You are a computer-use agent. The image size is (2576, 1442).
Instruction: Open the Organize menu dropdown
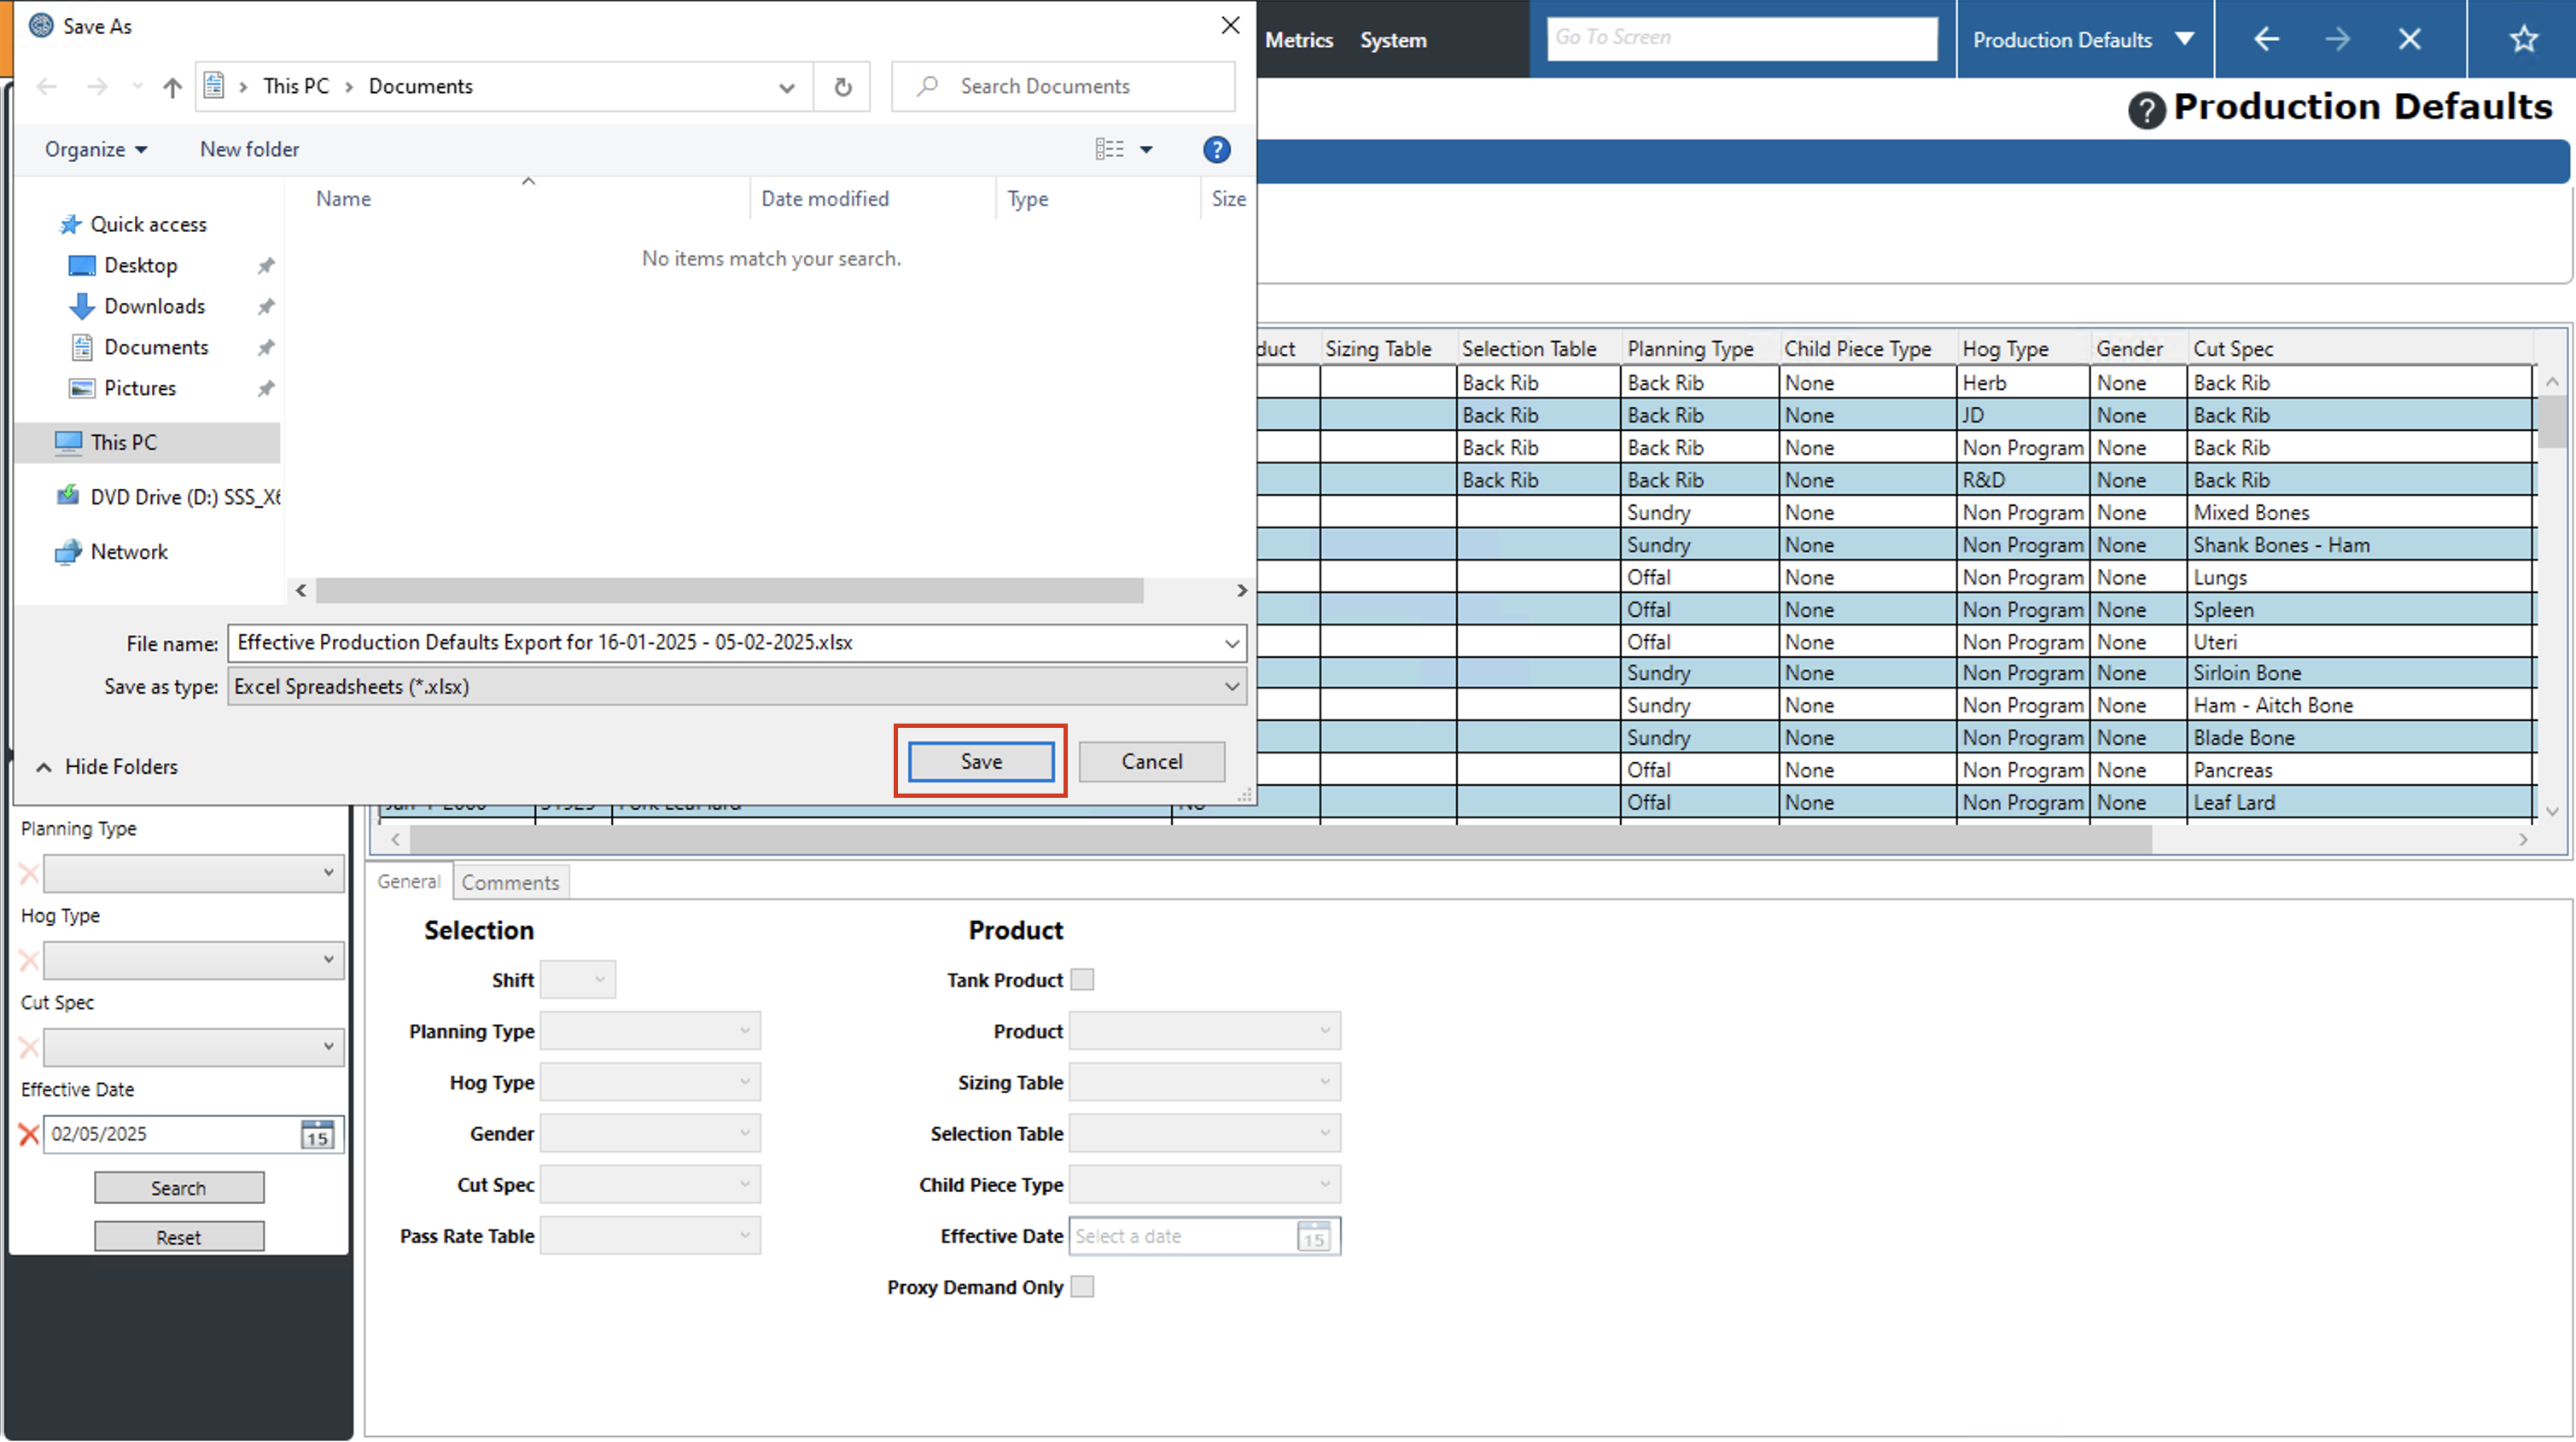[96, 149]
